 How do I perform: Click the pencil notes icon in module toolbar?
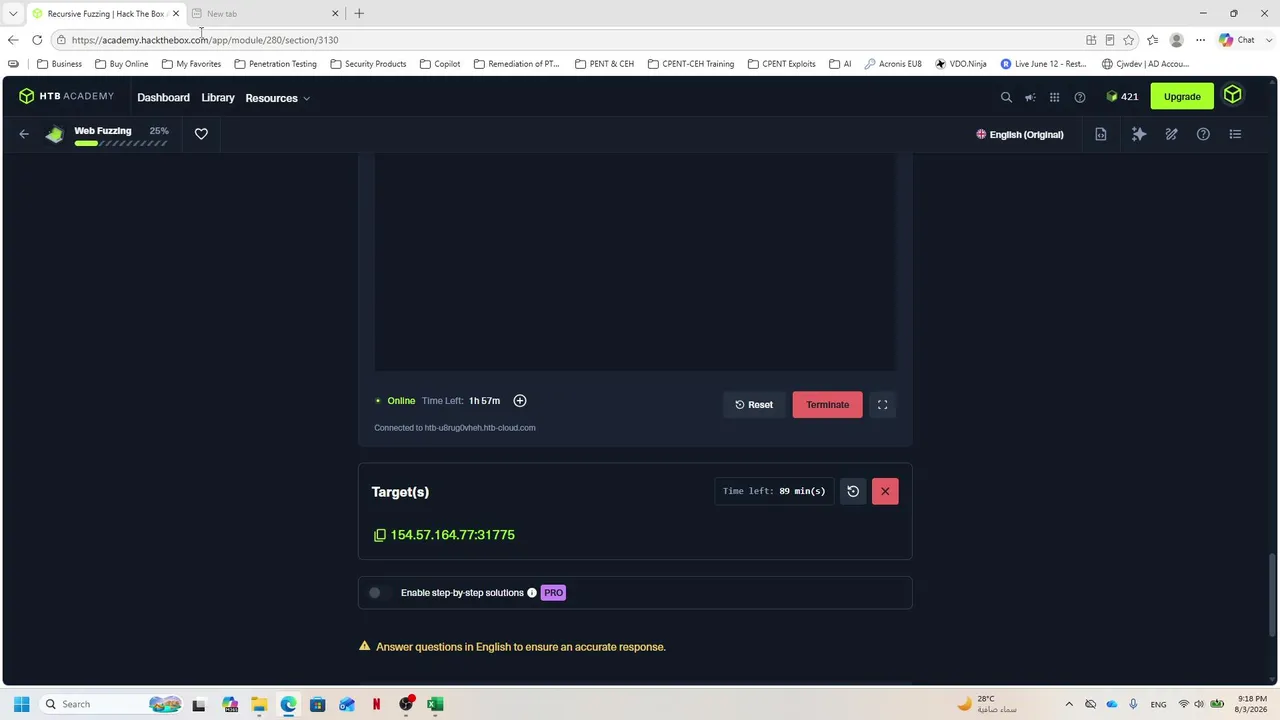click(x=1171, y=134)
